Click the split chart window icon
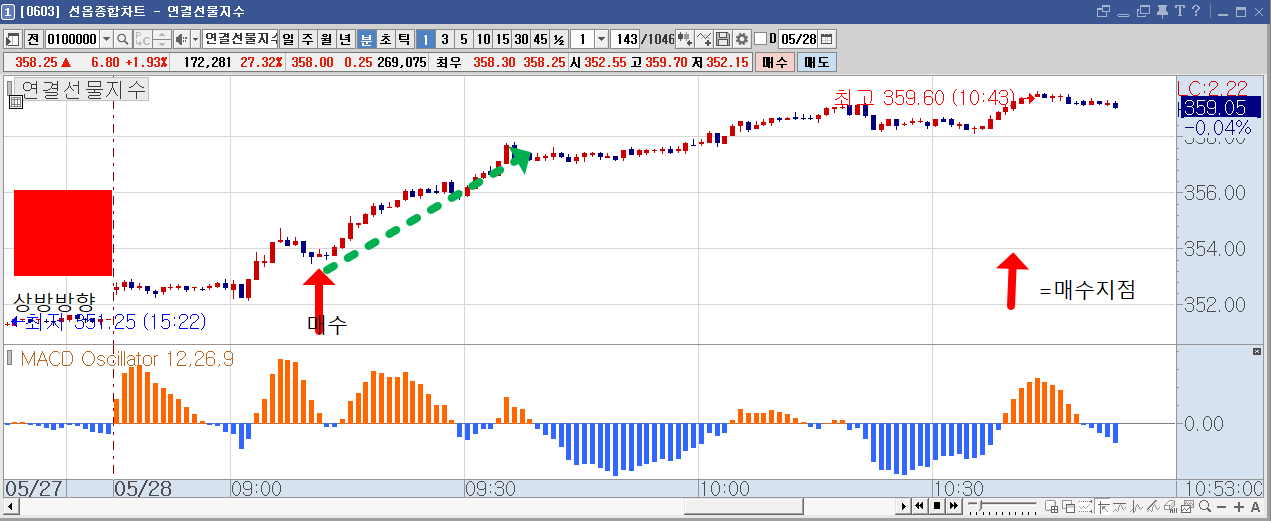Image resolution: width=1271 pixels, height=521 pixels. click(1052, 506)
